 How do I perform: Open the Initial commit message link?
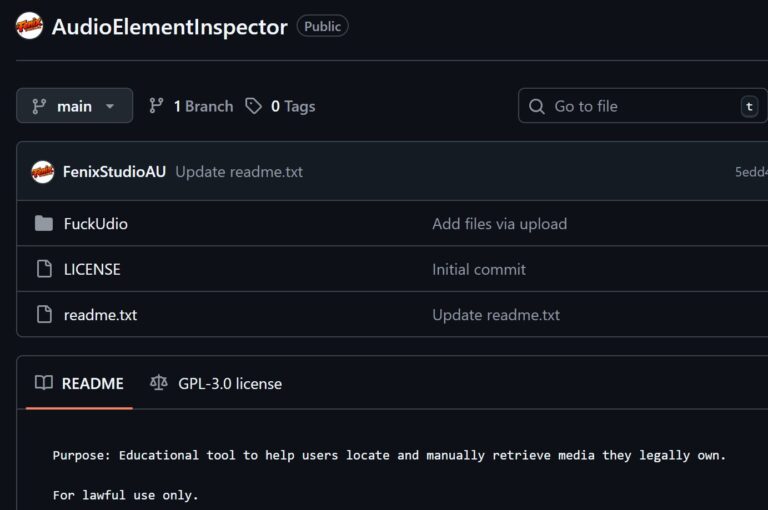click(479, 269)
